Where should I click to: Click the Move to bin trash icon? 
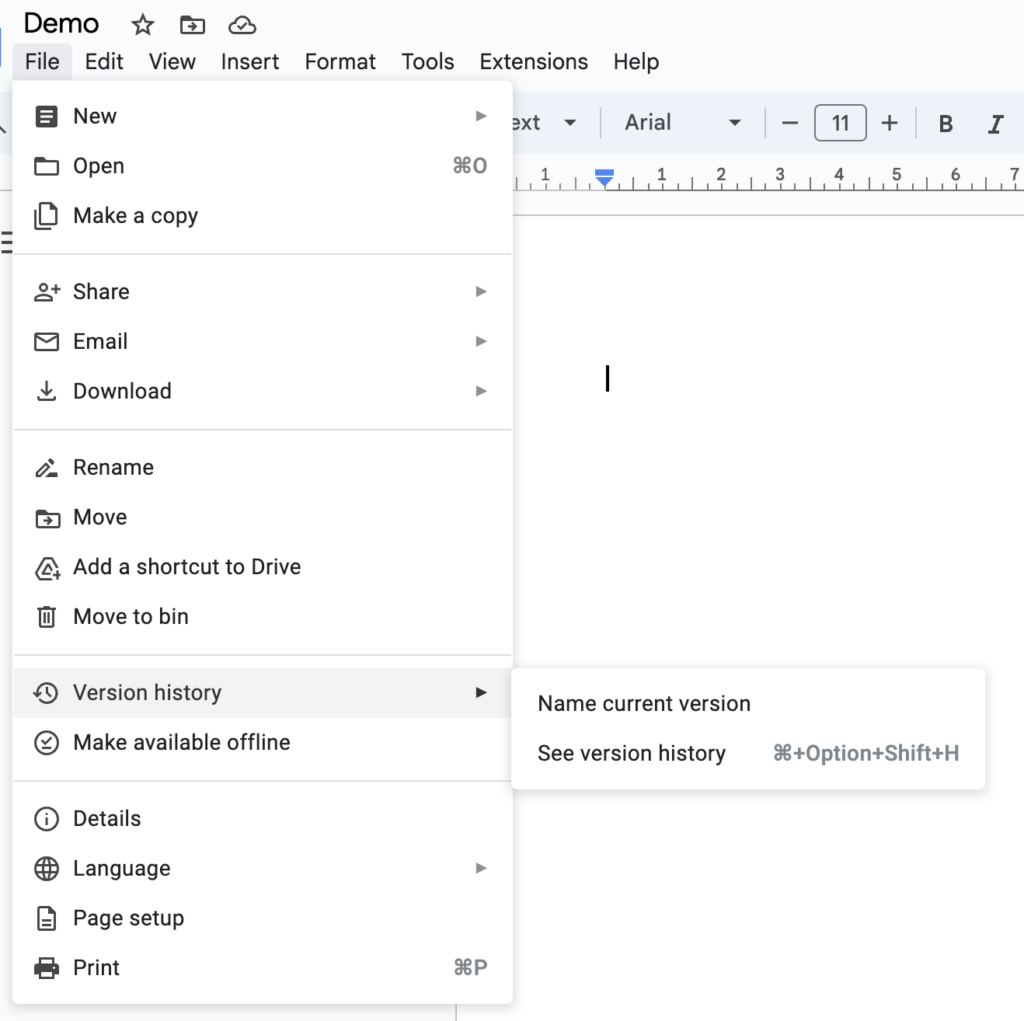pyautogui.click(x=46, y=617)
